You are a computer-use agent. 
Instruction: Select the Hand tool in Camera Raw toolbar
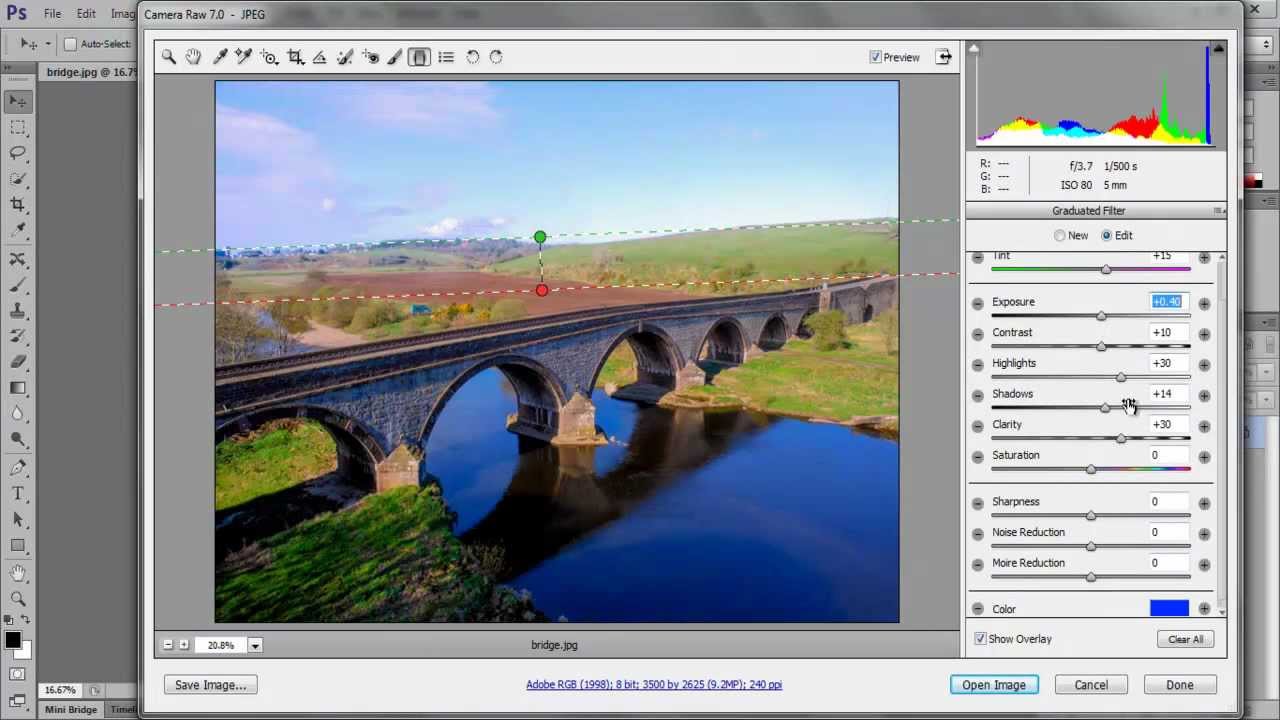click(193, 57)
